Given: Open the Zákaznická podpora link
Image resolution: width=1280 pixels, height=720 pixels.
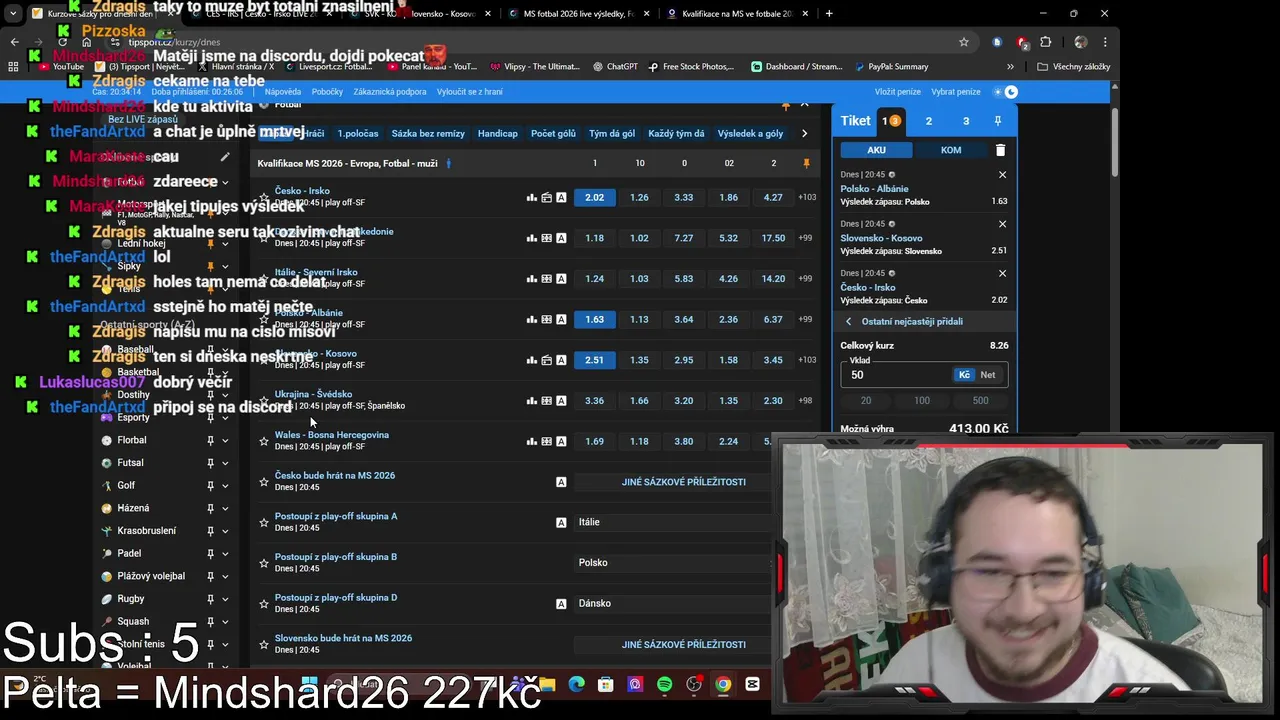Looking at the screenshot, I should point(390,92).
